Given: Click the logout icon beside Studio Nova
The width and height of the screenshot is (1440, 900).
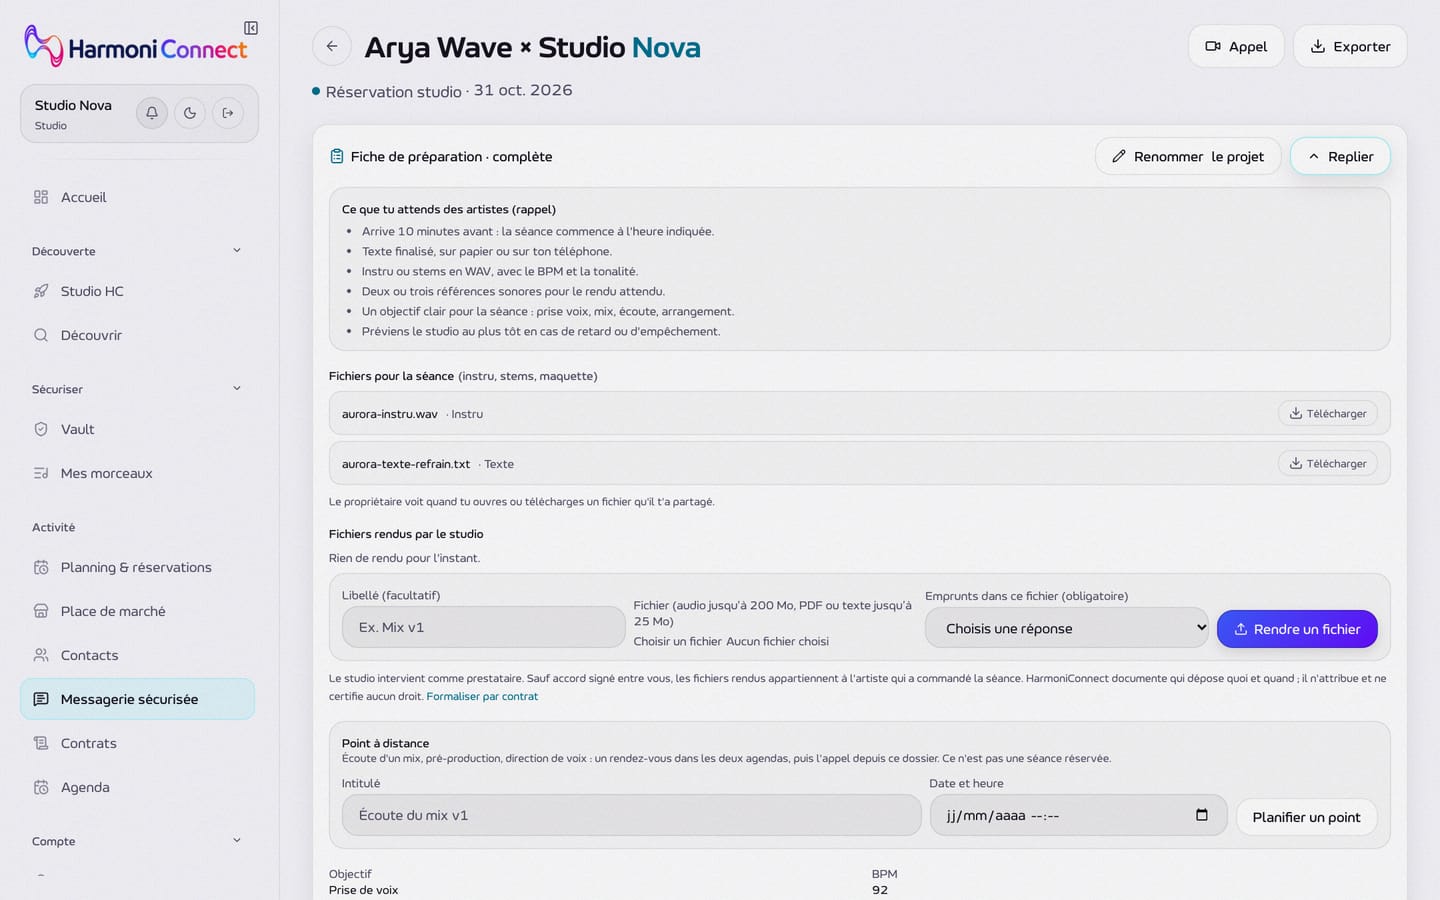Looking at the screenshot, I should point(228,113).
